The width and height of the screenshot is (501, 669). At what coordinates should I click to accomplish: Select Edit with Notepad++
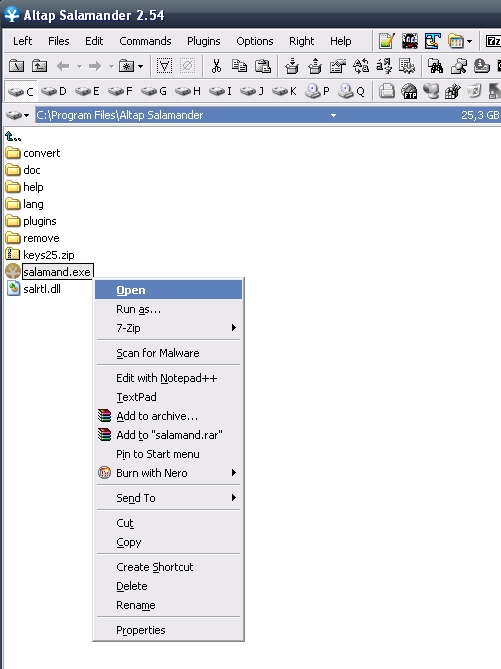click(x=169, y=378)
